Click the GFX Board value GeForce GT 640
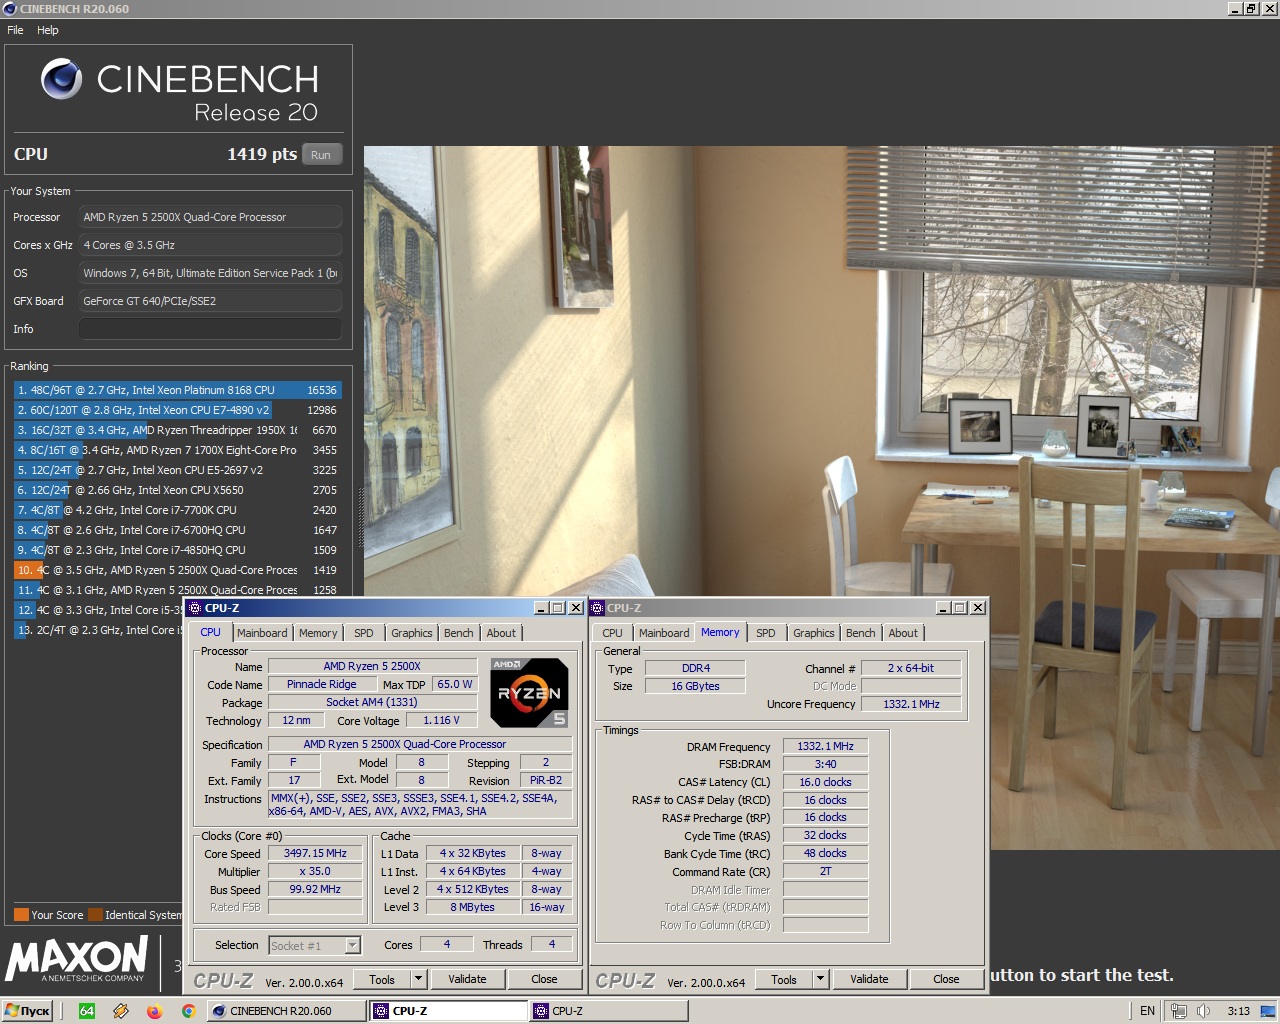The image size is (1280, 1024). 210,301
